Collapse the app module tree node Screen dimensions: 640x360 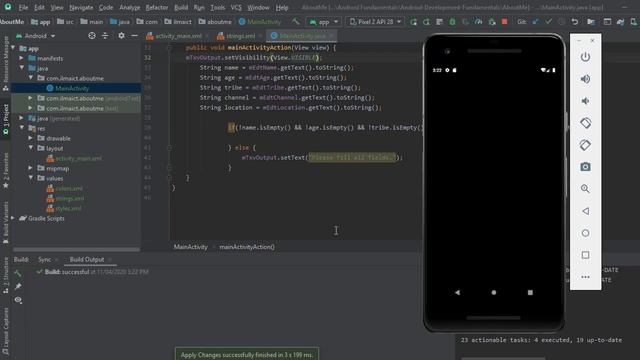click(x=13, y=48)
